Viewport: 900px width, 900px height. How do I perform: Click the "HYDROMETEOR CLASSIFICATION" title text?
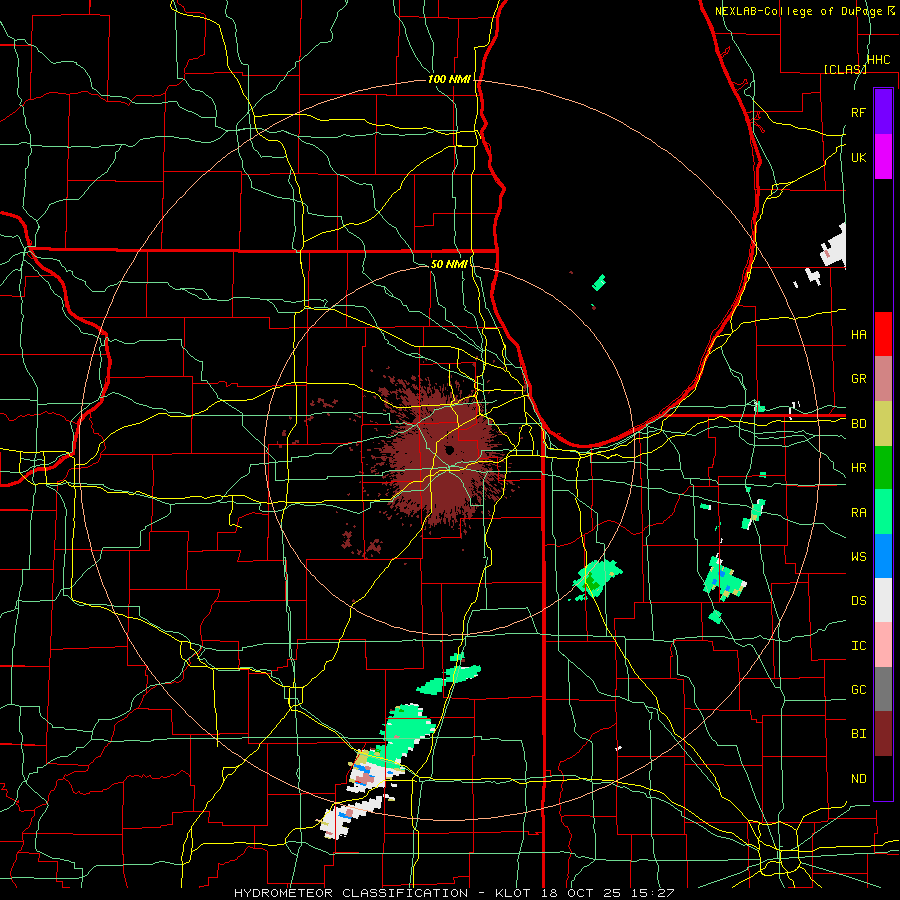(x=351, y=893)
